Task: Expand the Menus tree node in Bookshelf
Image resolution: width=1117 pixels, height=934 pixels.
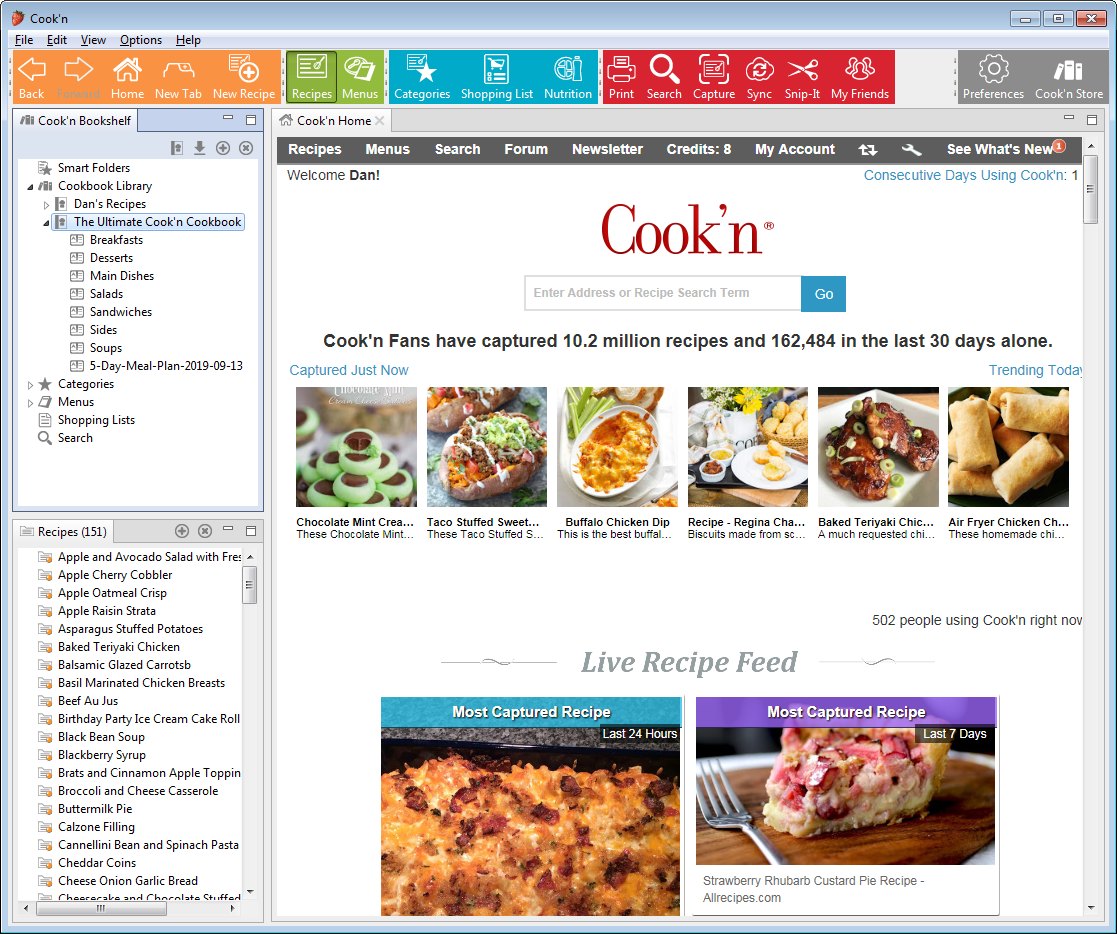Action: click(x=30, y=403)
